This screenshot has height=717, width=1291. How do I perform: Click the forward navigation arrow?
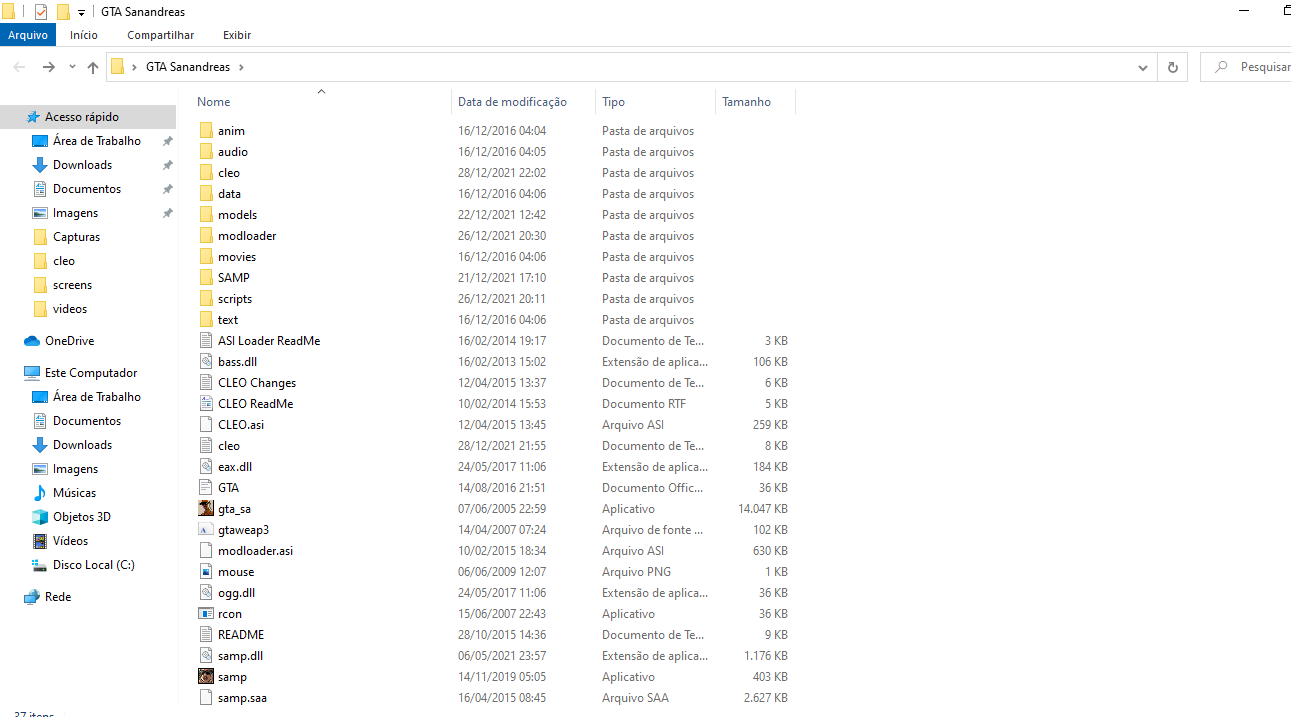[48, 67]
